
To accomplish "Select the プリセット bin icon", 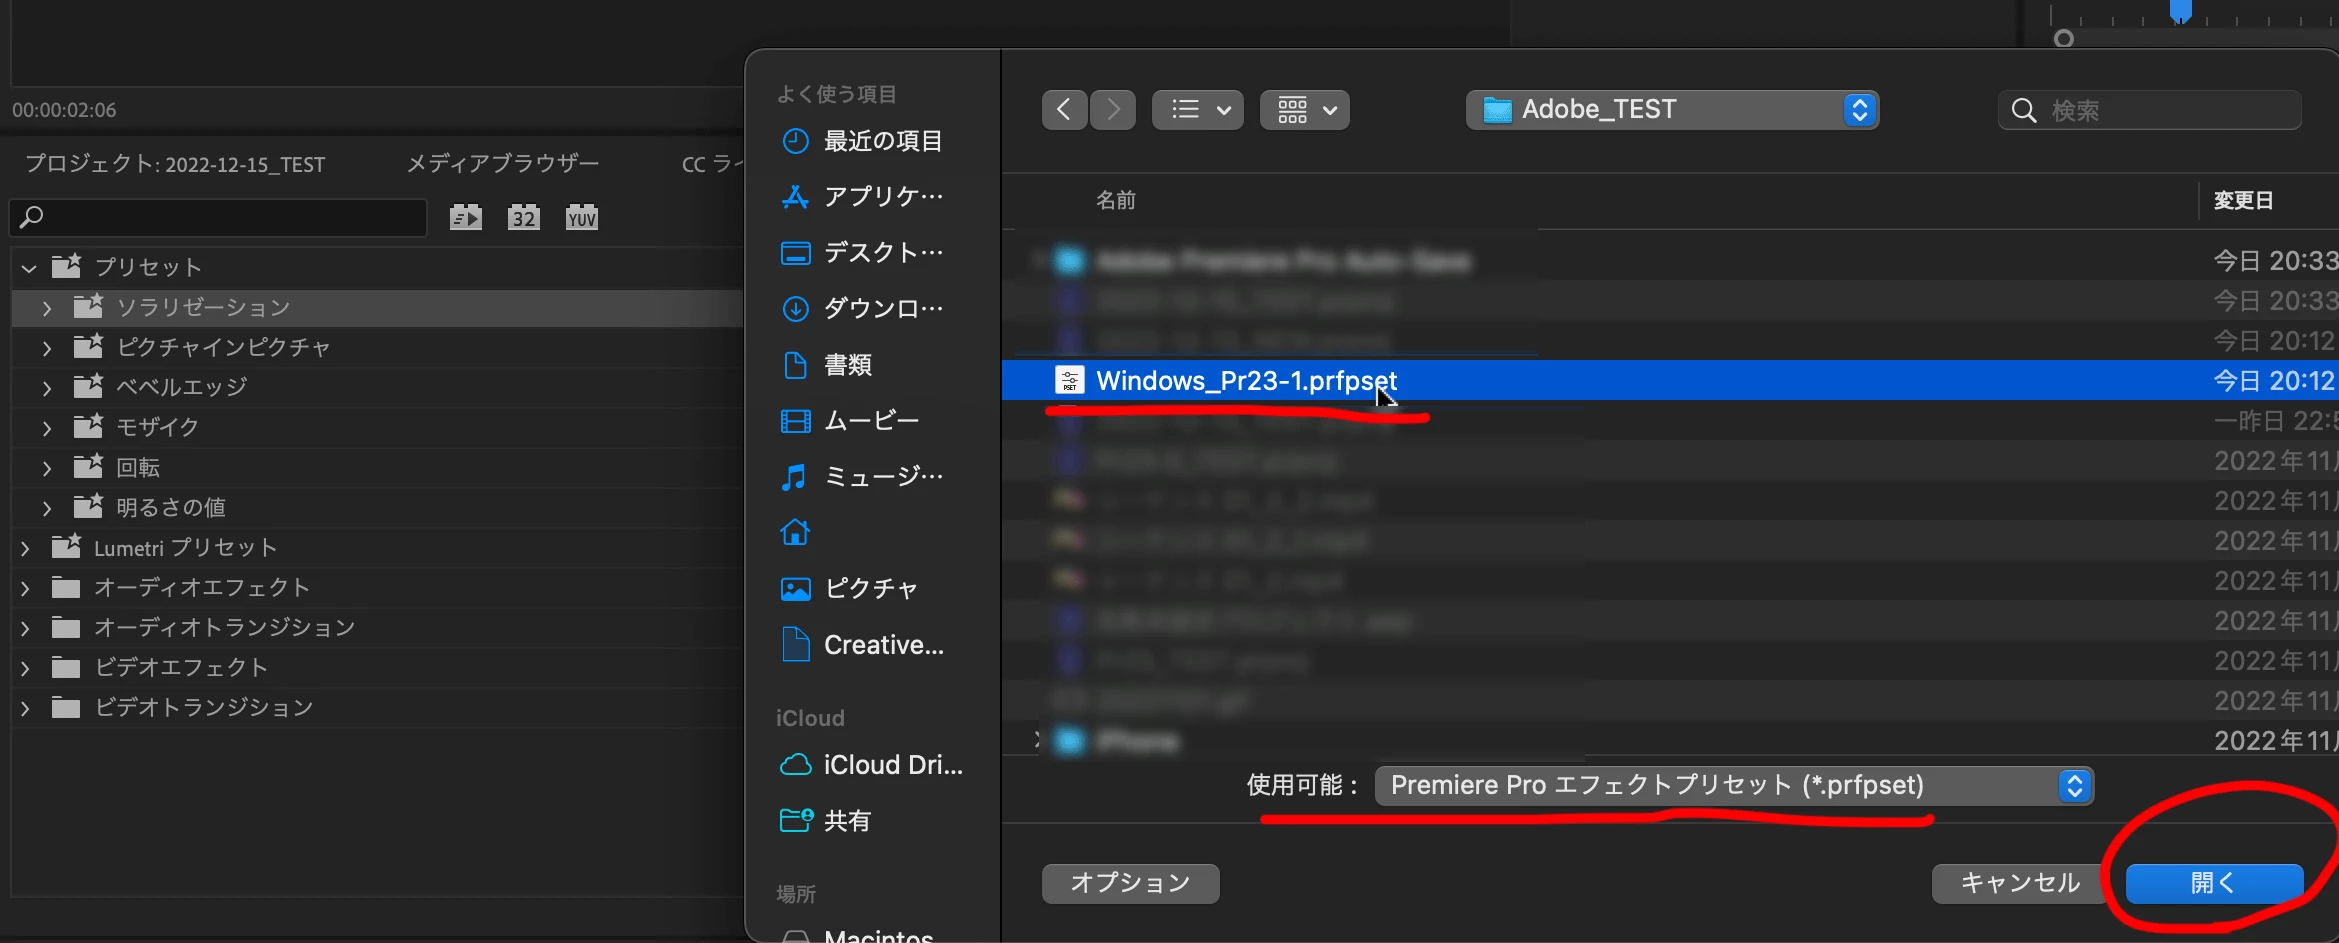I will 67,266.
